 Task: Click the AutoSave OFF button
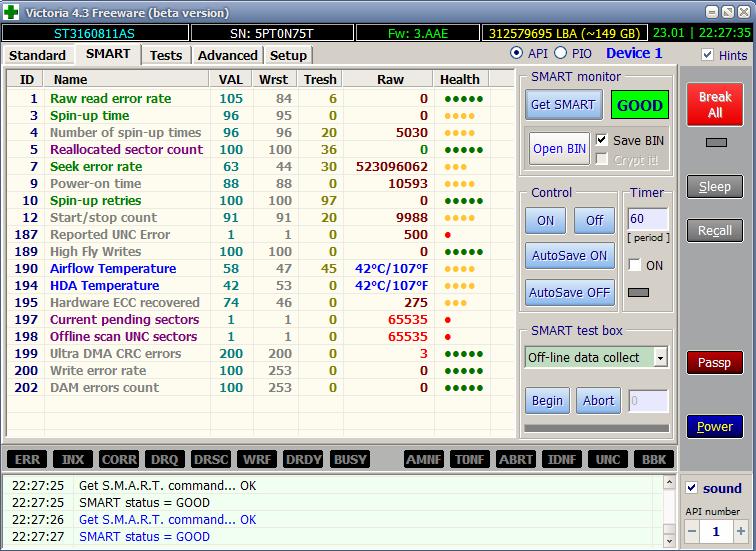(x=569, y=293)
